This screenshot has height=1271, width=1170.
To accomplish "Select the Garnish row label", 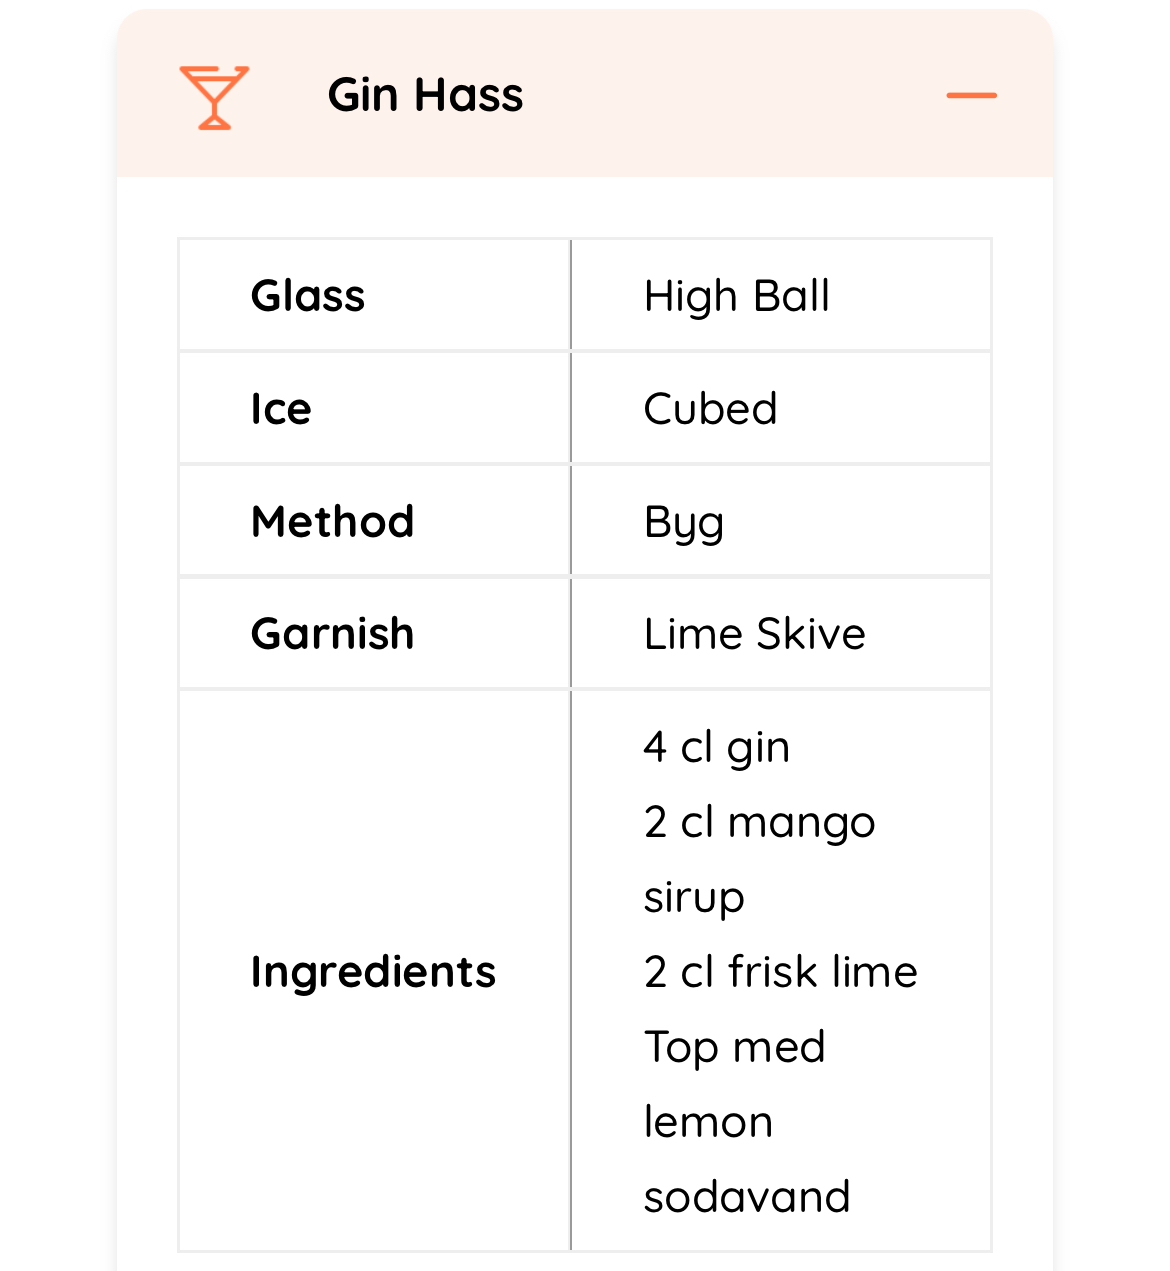I will tap(332, 634).
